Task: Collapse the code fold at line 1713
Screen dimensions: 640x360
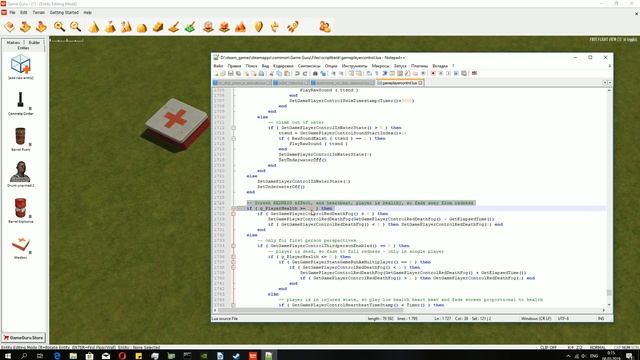Action: tap(233, 128)
